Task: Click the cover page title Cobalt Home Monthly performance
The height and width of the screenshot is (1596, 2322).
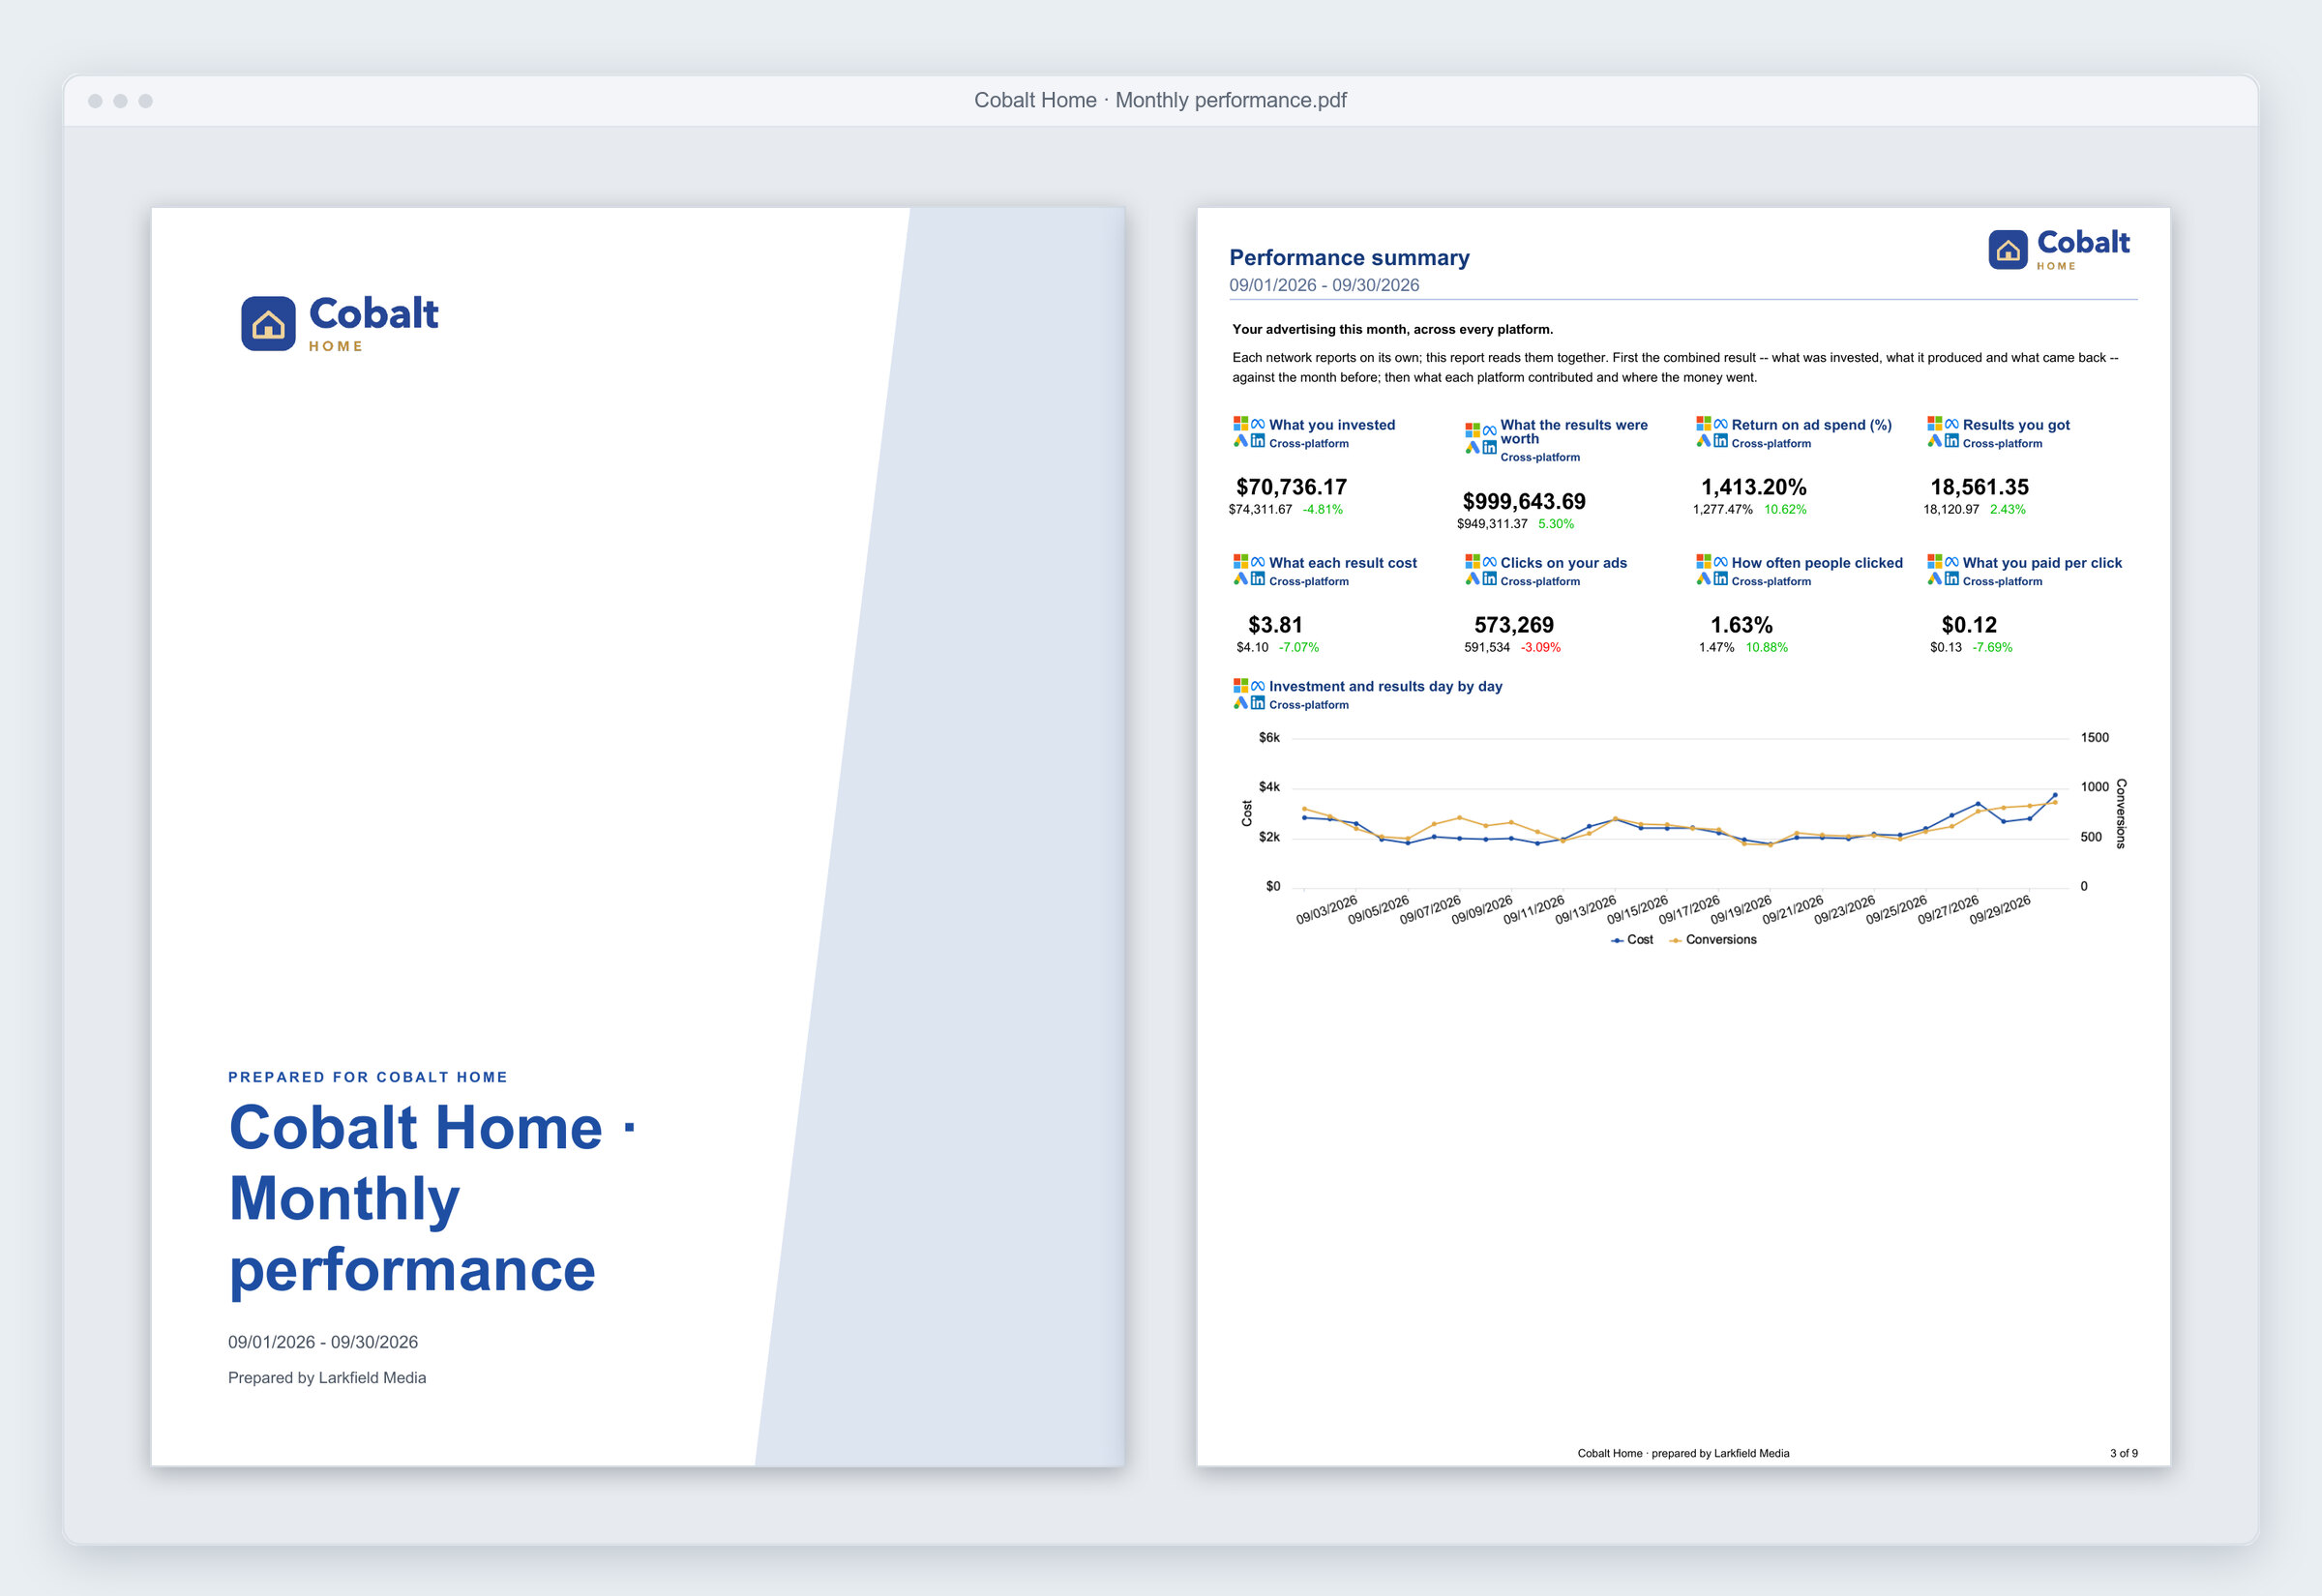Action: coord(432,1198)
